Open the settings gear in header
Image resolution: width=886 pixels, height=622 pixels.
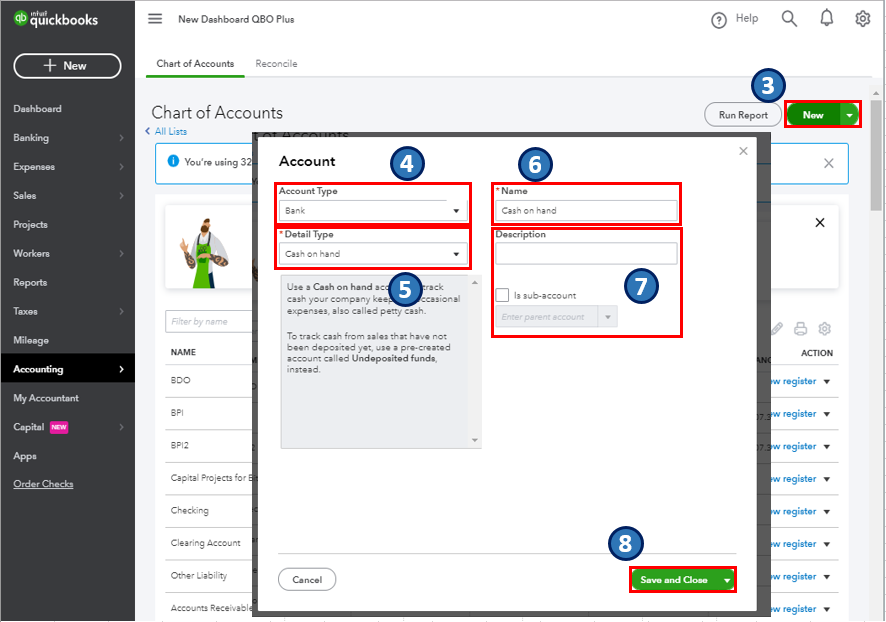pyautogui.click(x=862, y=19)
